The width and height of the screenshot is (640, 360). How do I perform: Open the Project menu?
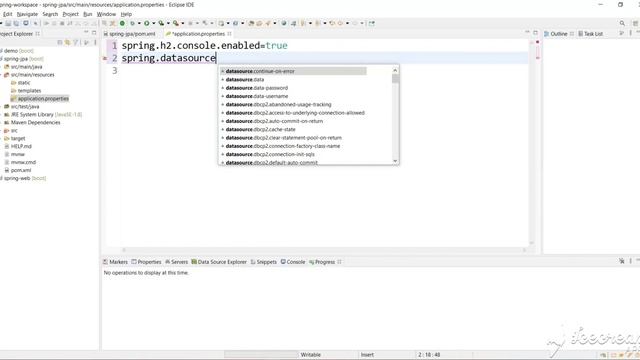[x=71, y=14]
